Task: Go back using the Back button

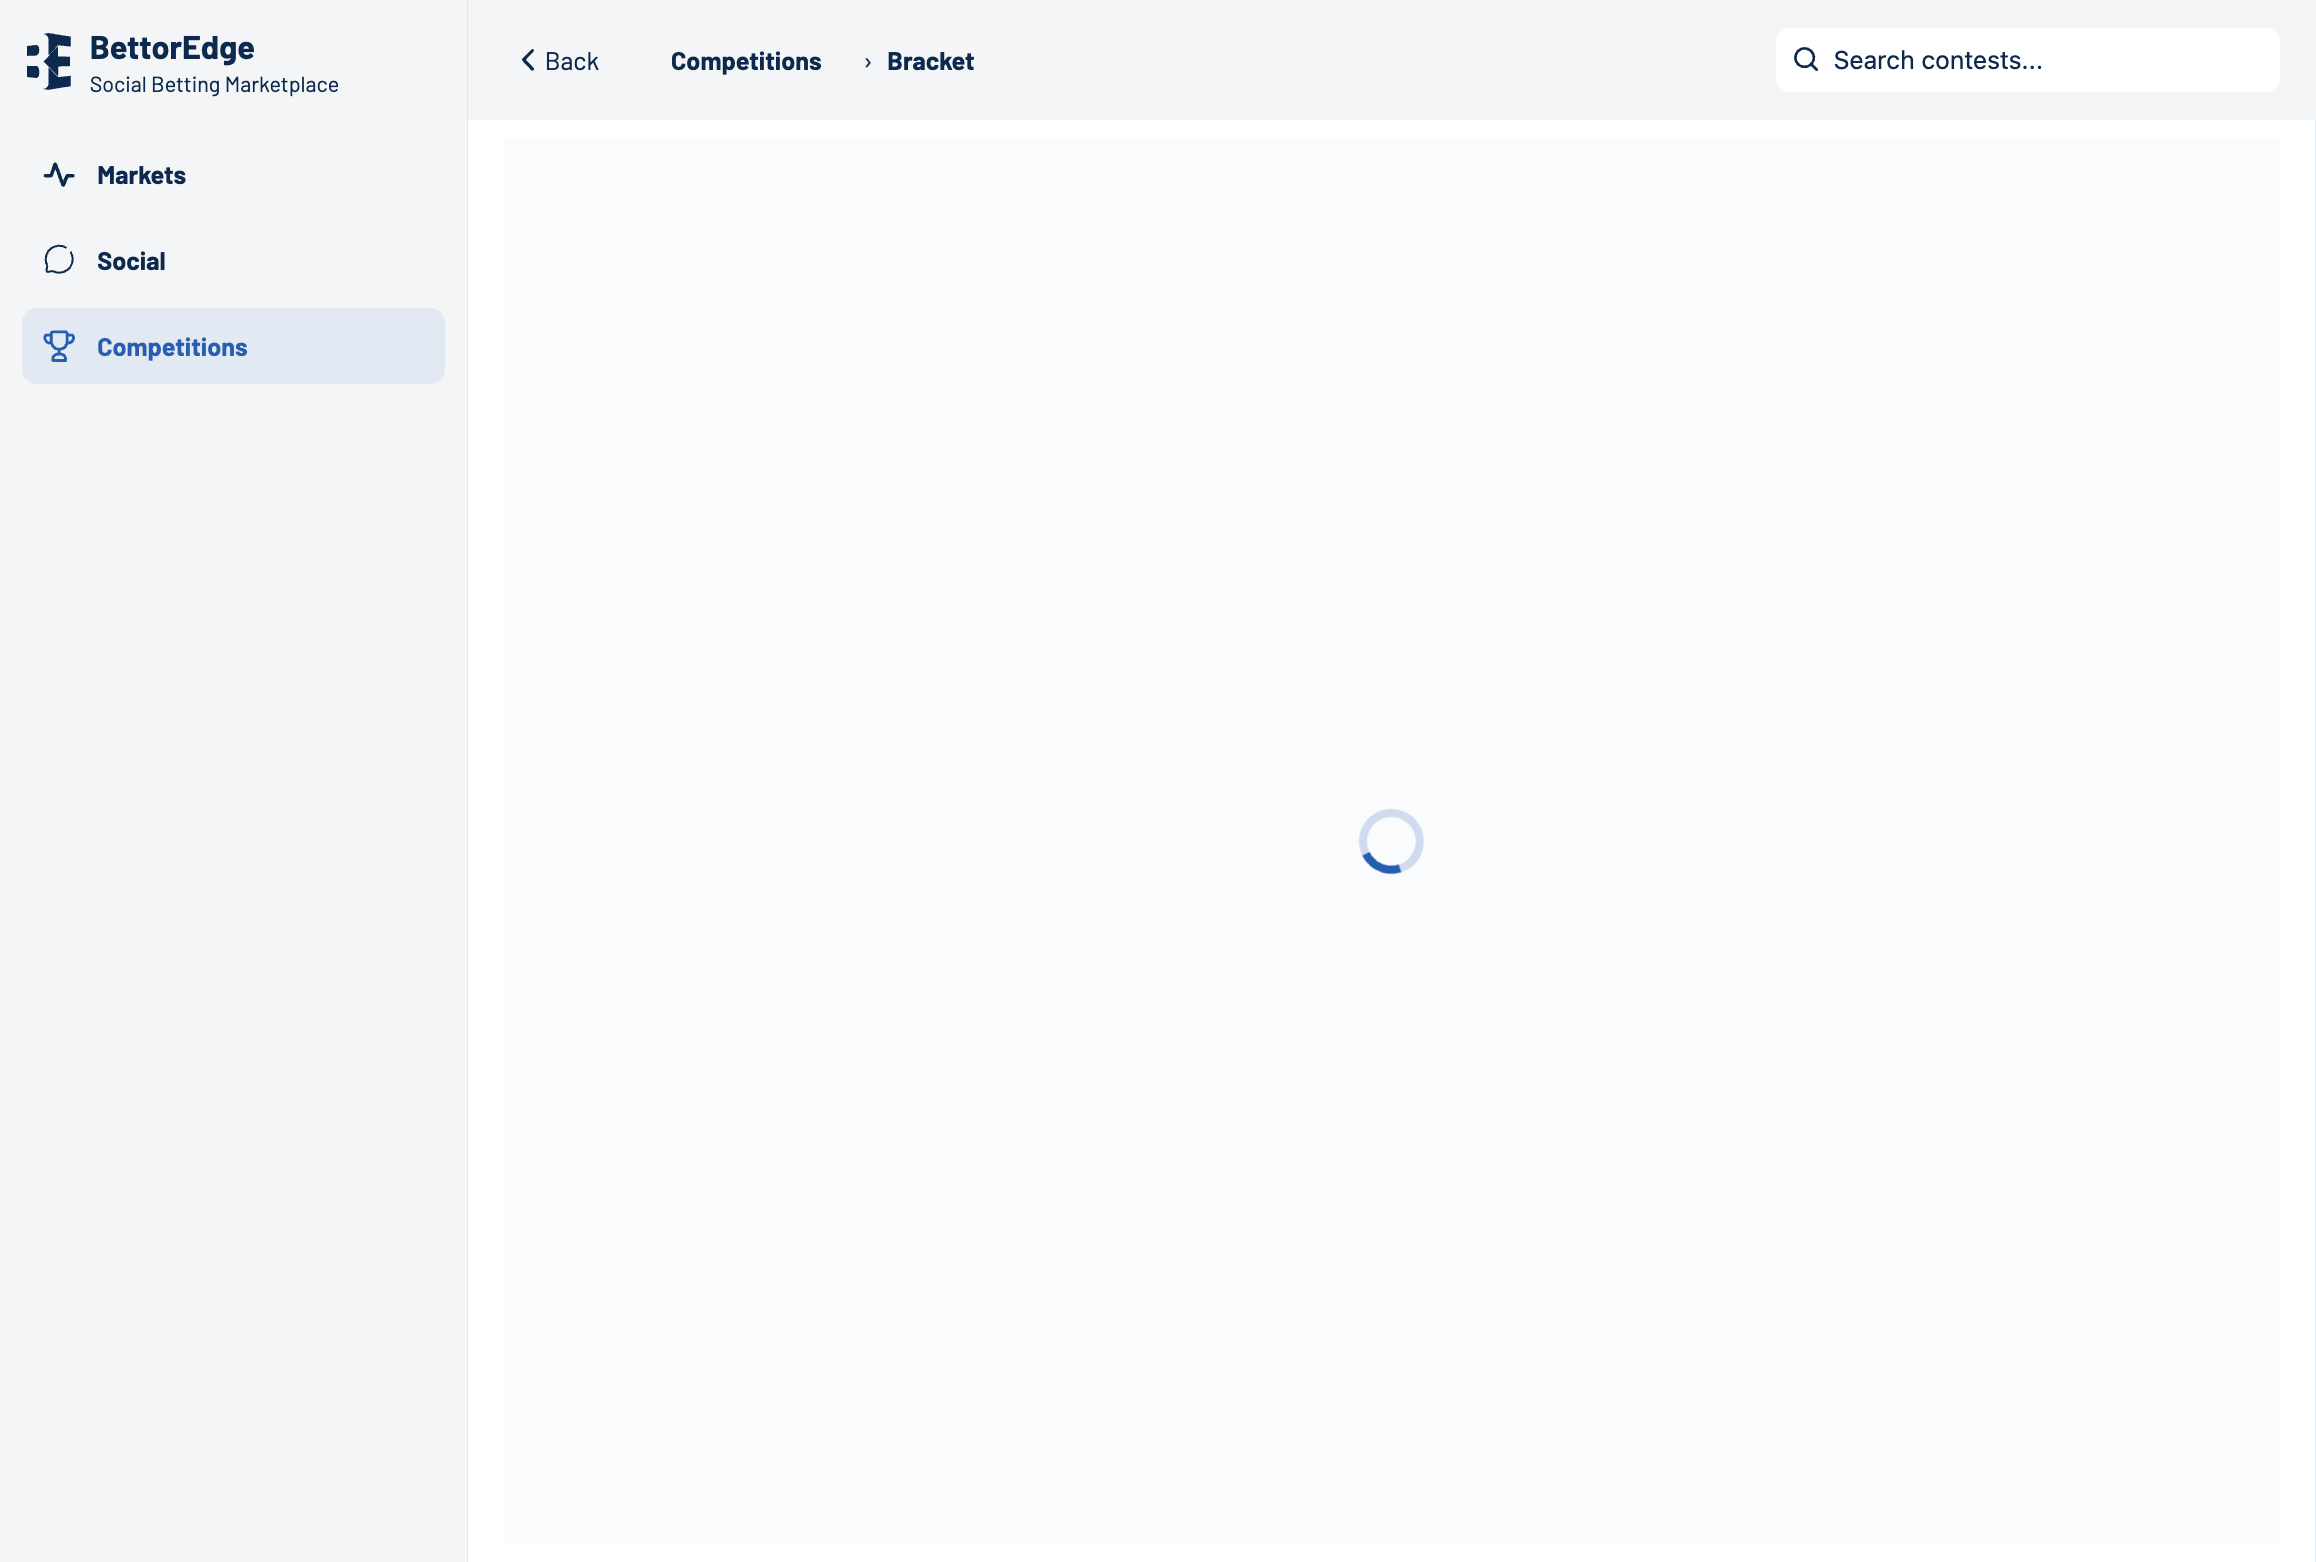Action: (x=560, y=61)
